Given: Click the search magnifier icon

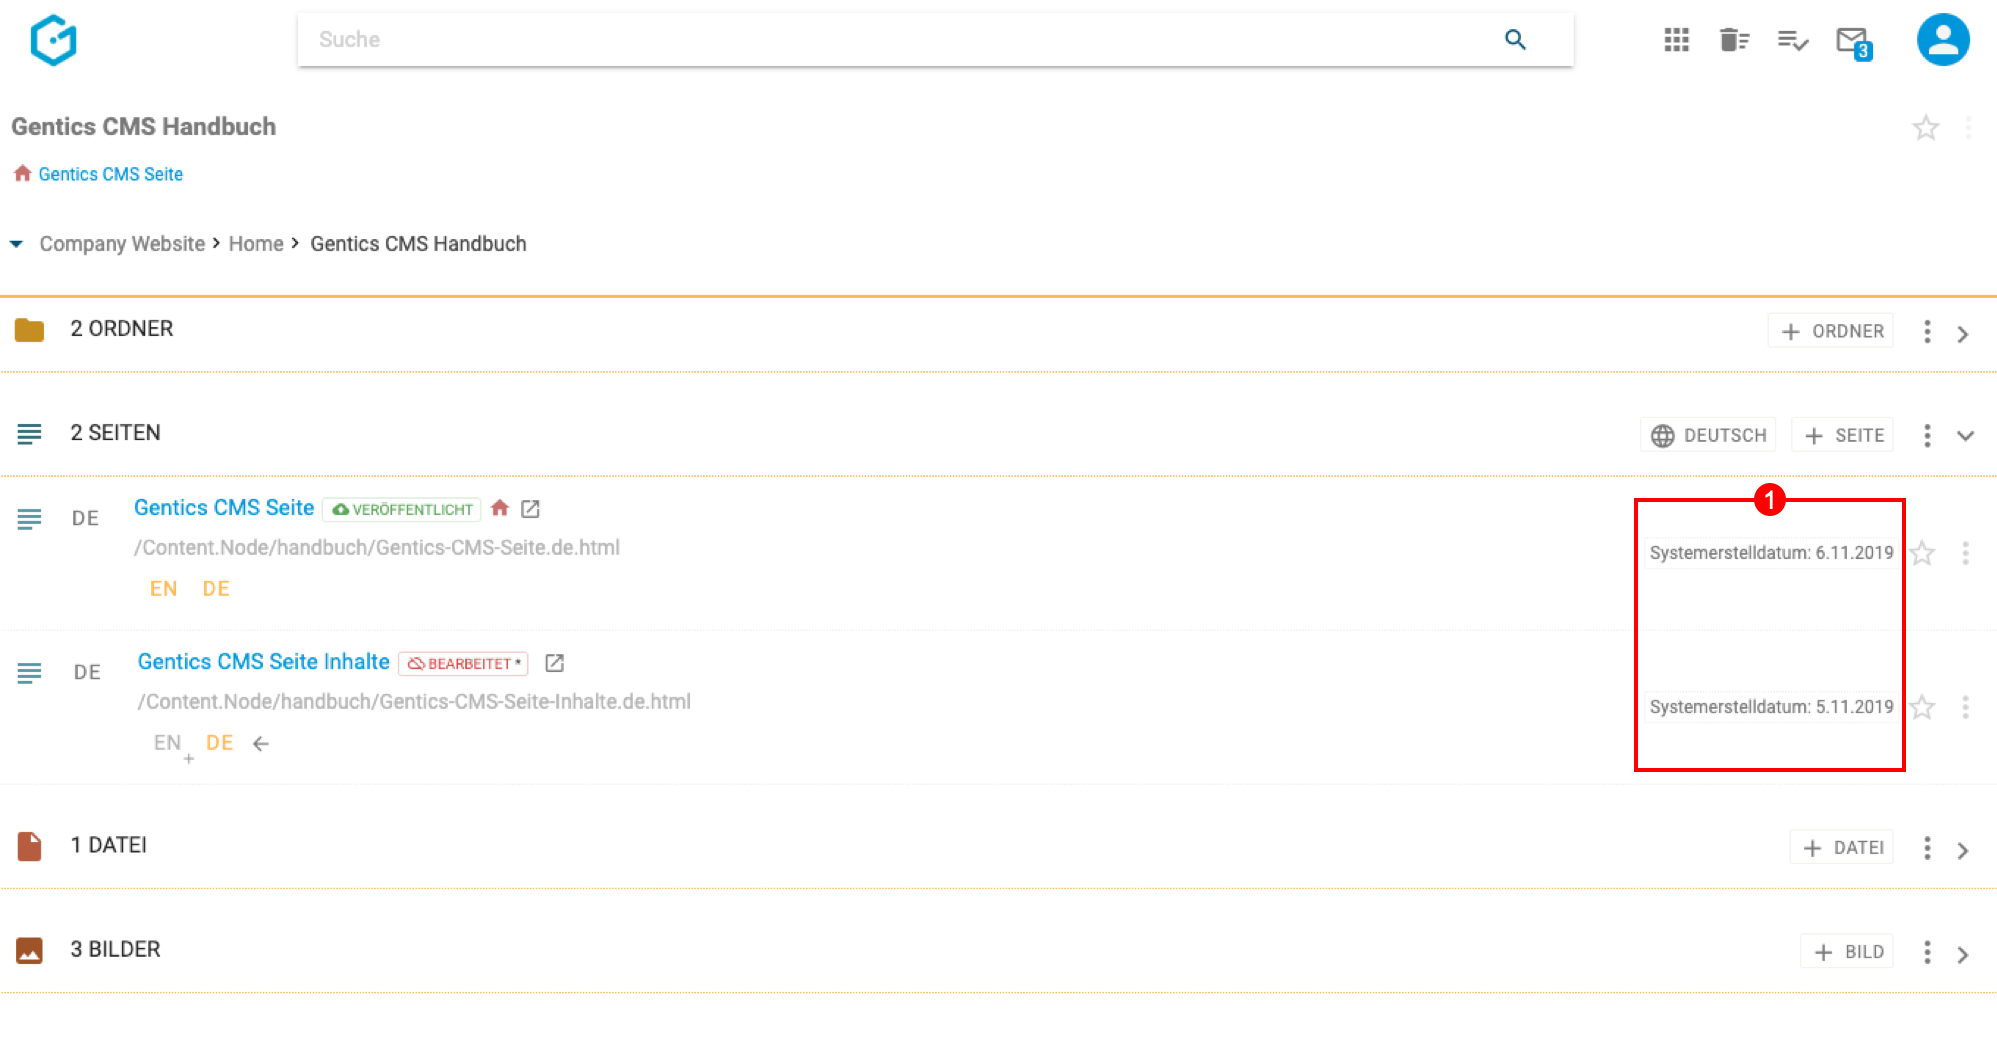Looking at the screenshot, I should pos(1515,39).
